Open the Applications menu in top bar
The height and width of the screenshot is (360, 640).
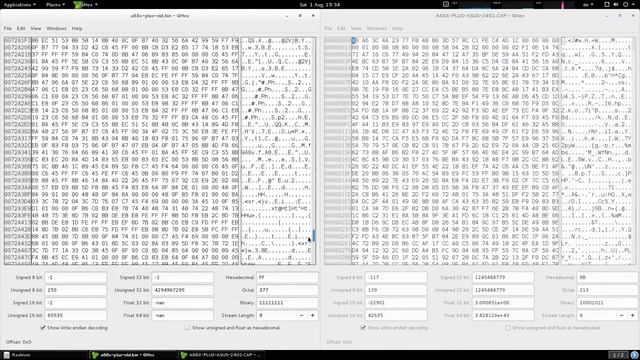click(19, 4)
